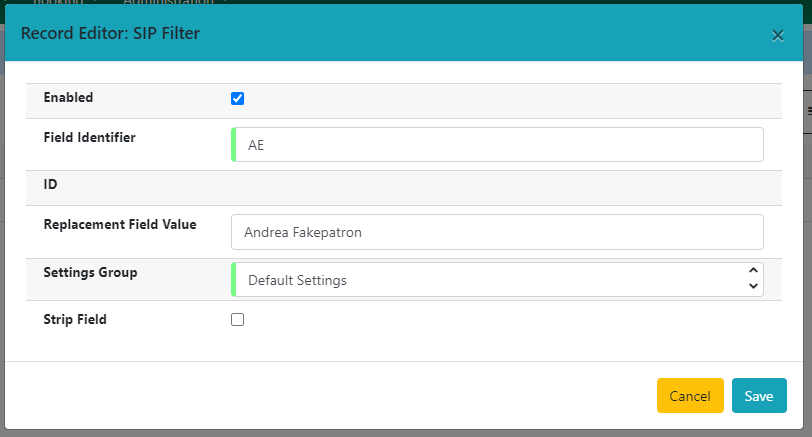Open the Settings Group dropdown
This screenshot has width=812, height=437.
[497, 280]
